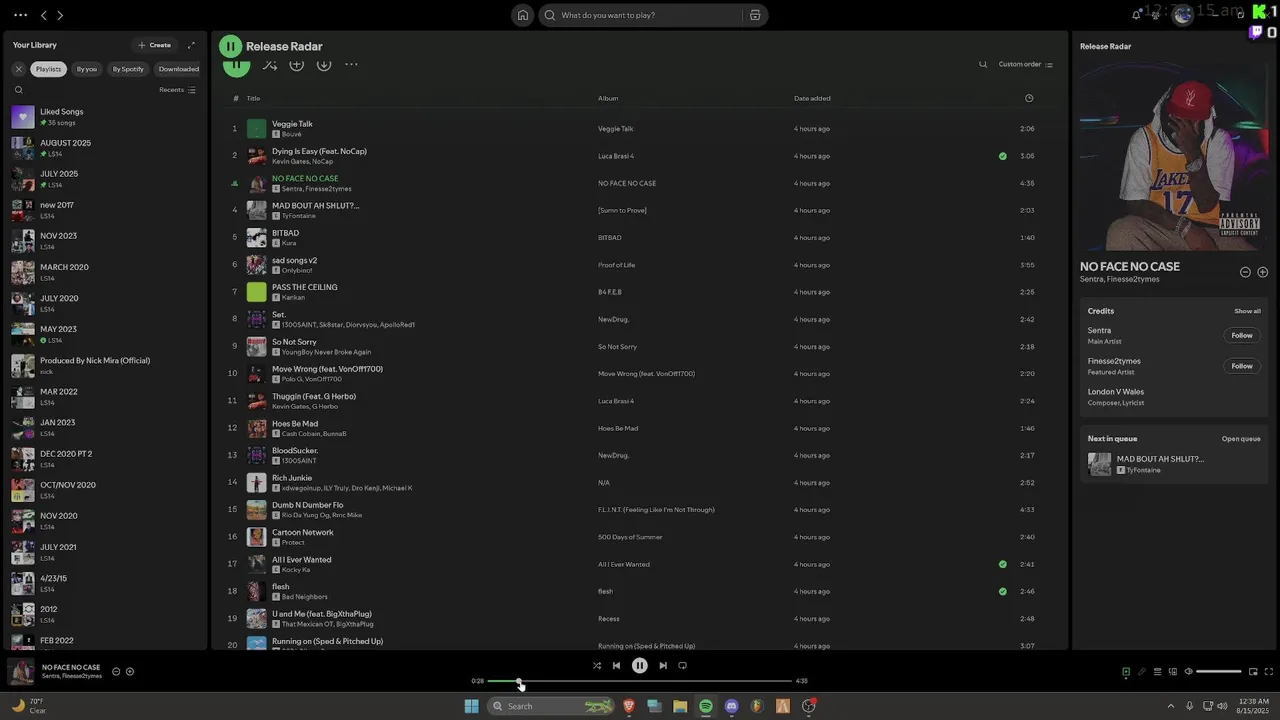1280x720 pixels.
Task: Add Release Radar to Your Library
Action: tap(297, 64)
